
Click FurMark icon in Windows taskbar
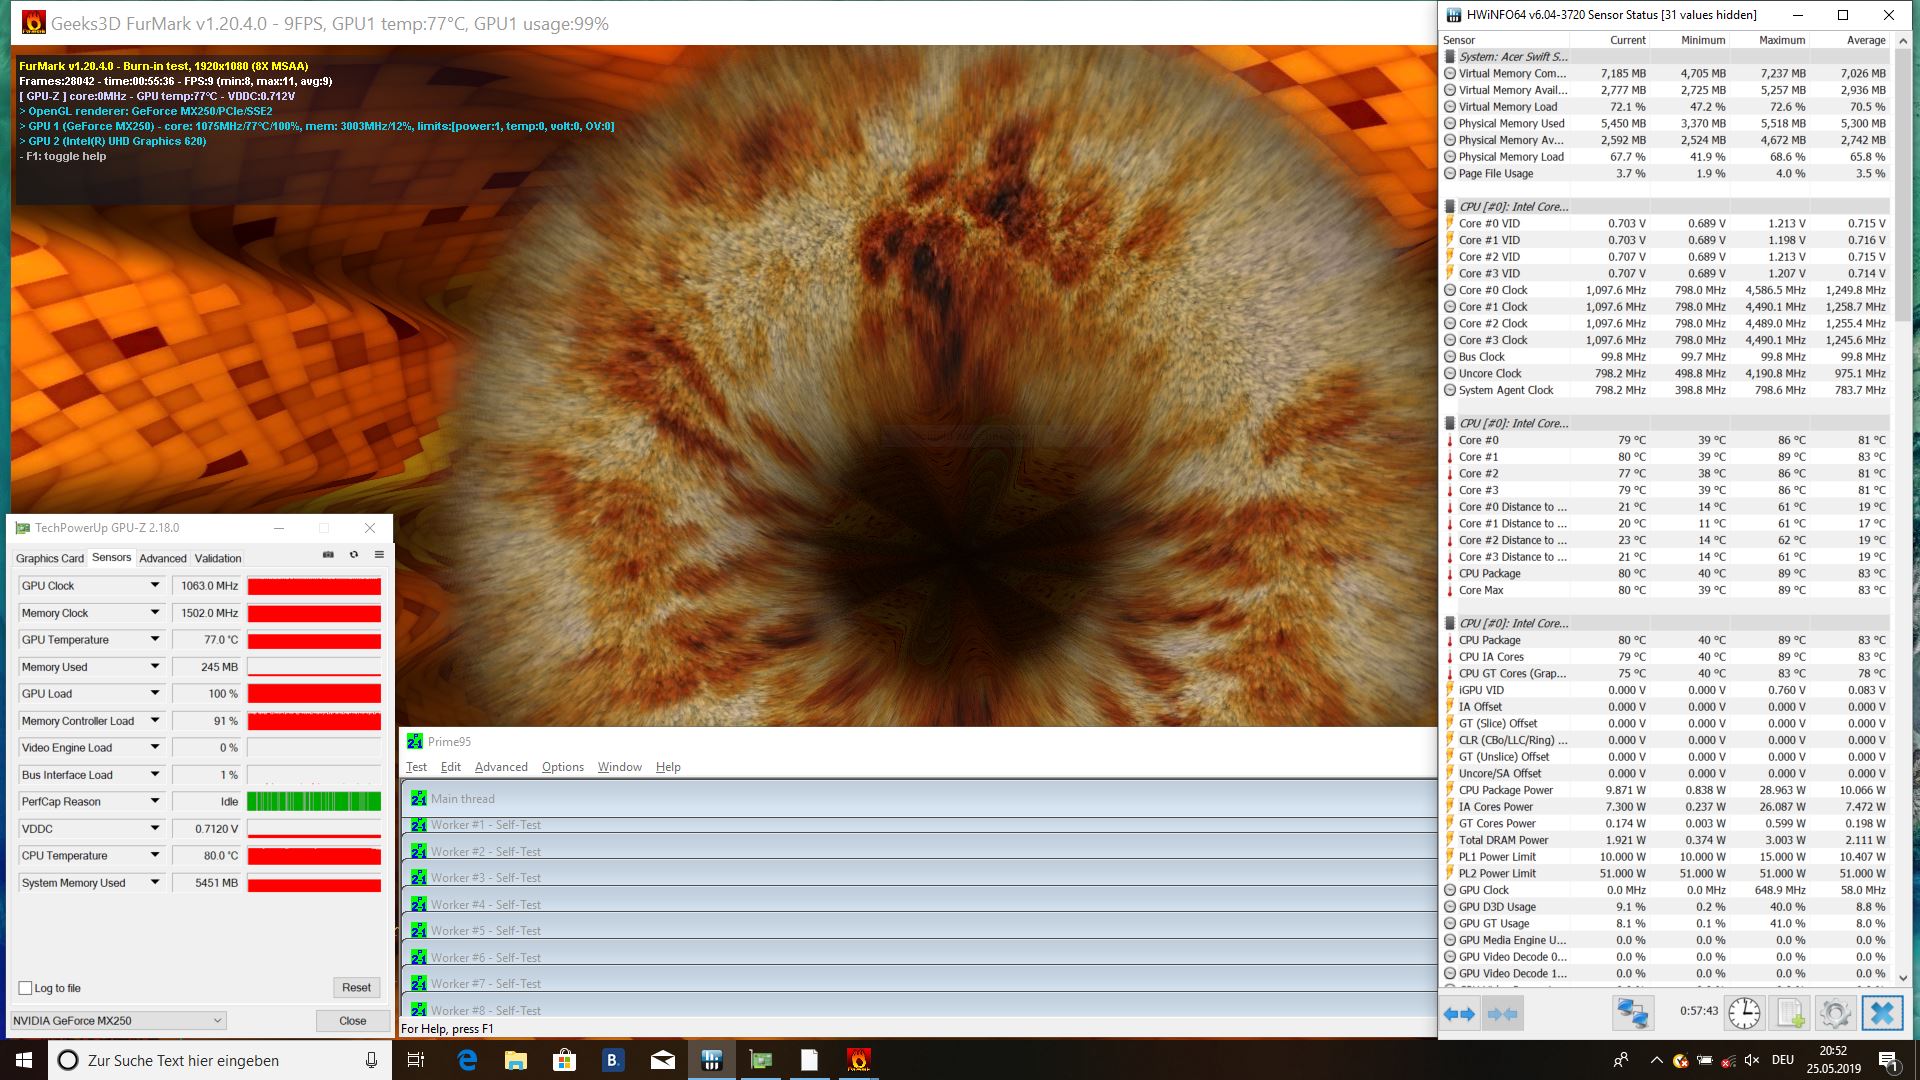point(858,1060)
